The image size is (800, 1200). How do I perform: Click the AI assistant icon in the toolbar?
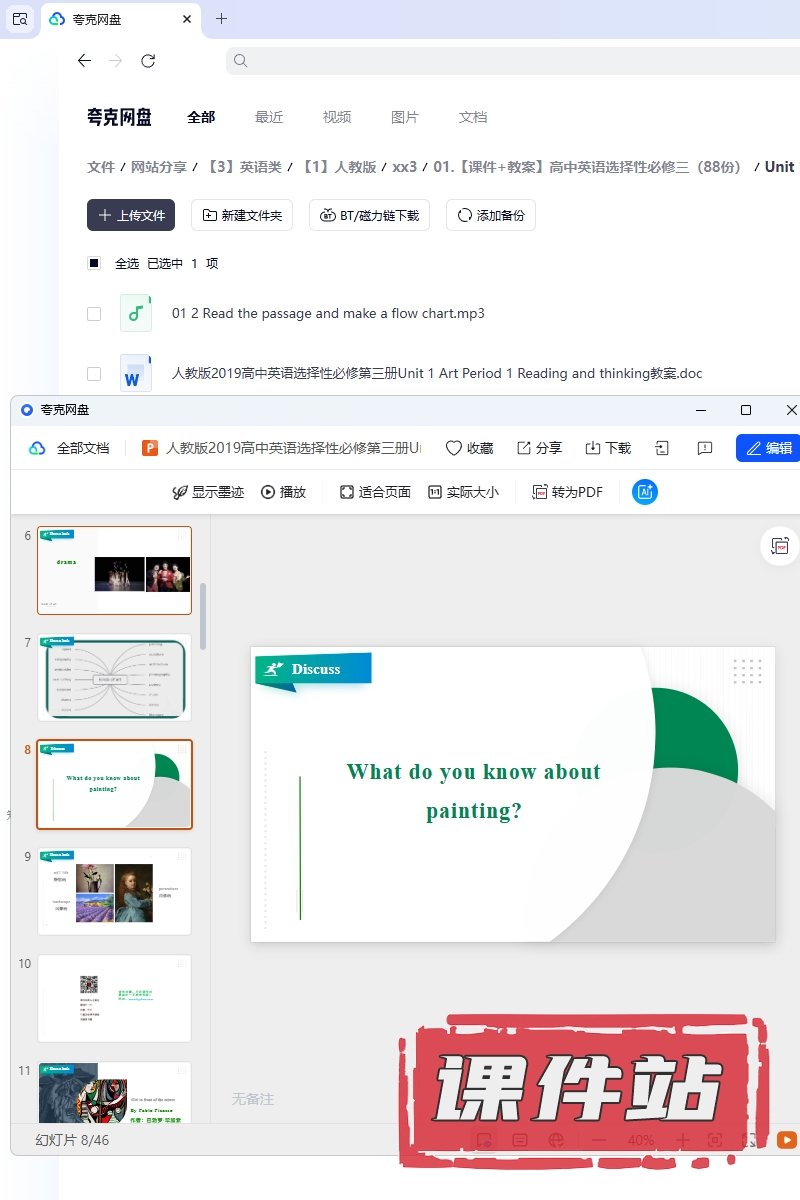645,492
